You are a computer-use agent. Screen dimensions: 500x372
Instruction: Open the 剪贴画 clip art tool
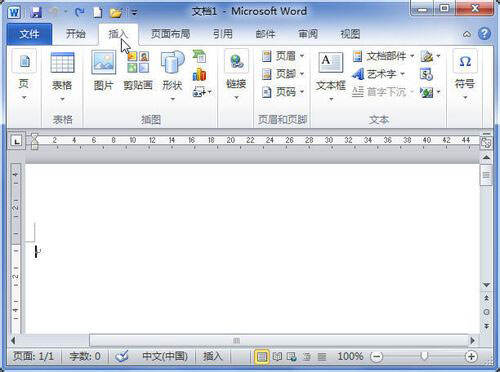point(138,71)
